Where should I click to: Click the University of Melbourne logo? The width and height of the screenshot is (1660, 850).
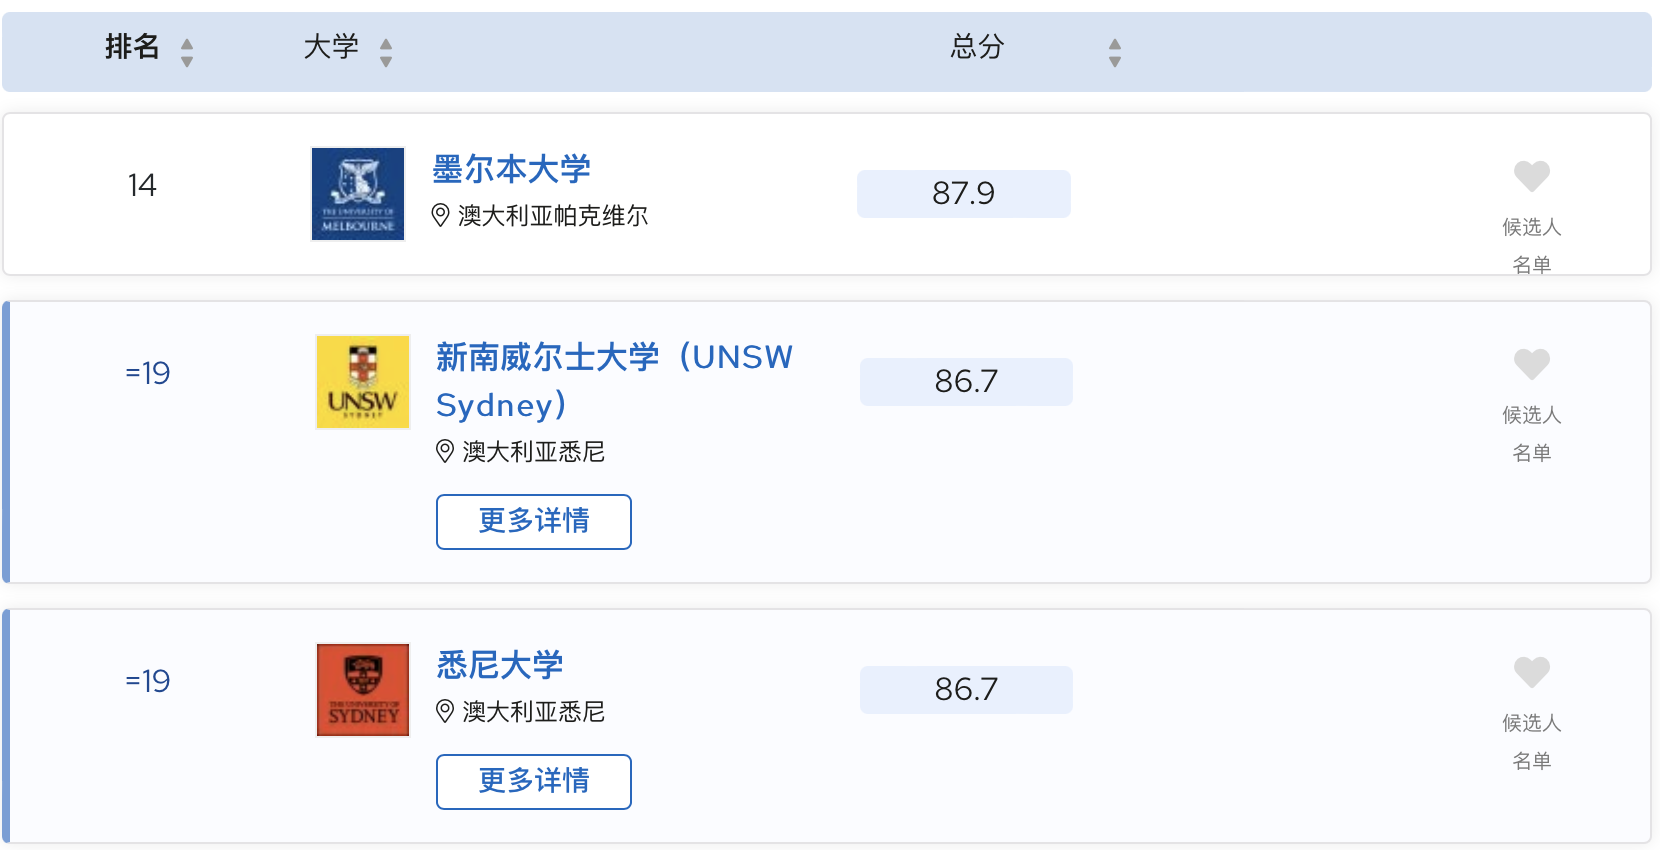[358, 194]
